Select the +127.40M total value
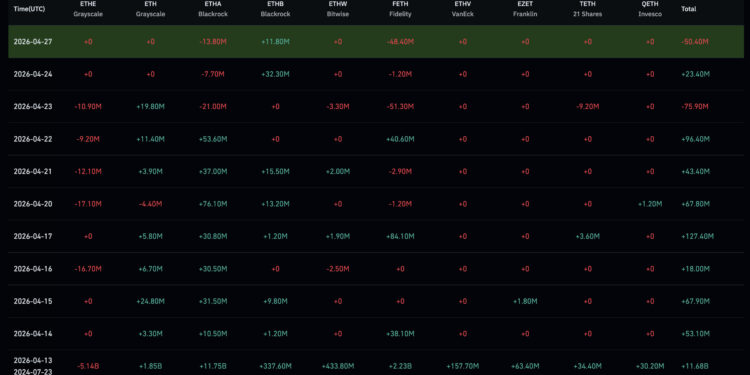The height and width of the screenshot is (375, 750). (x=697, y=236)
